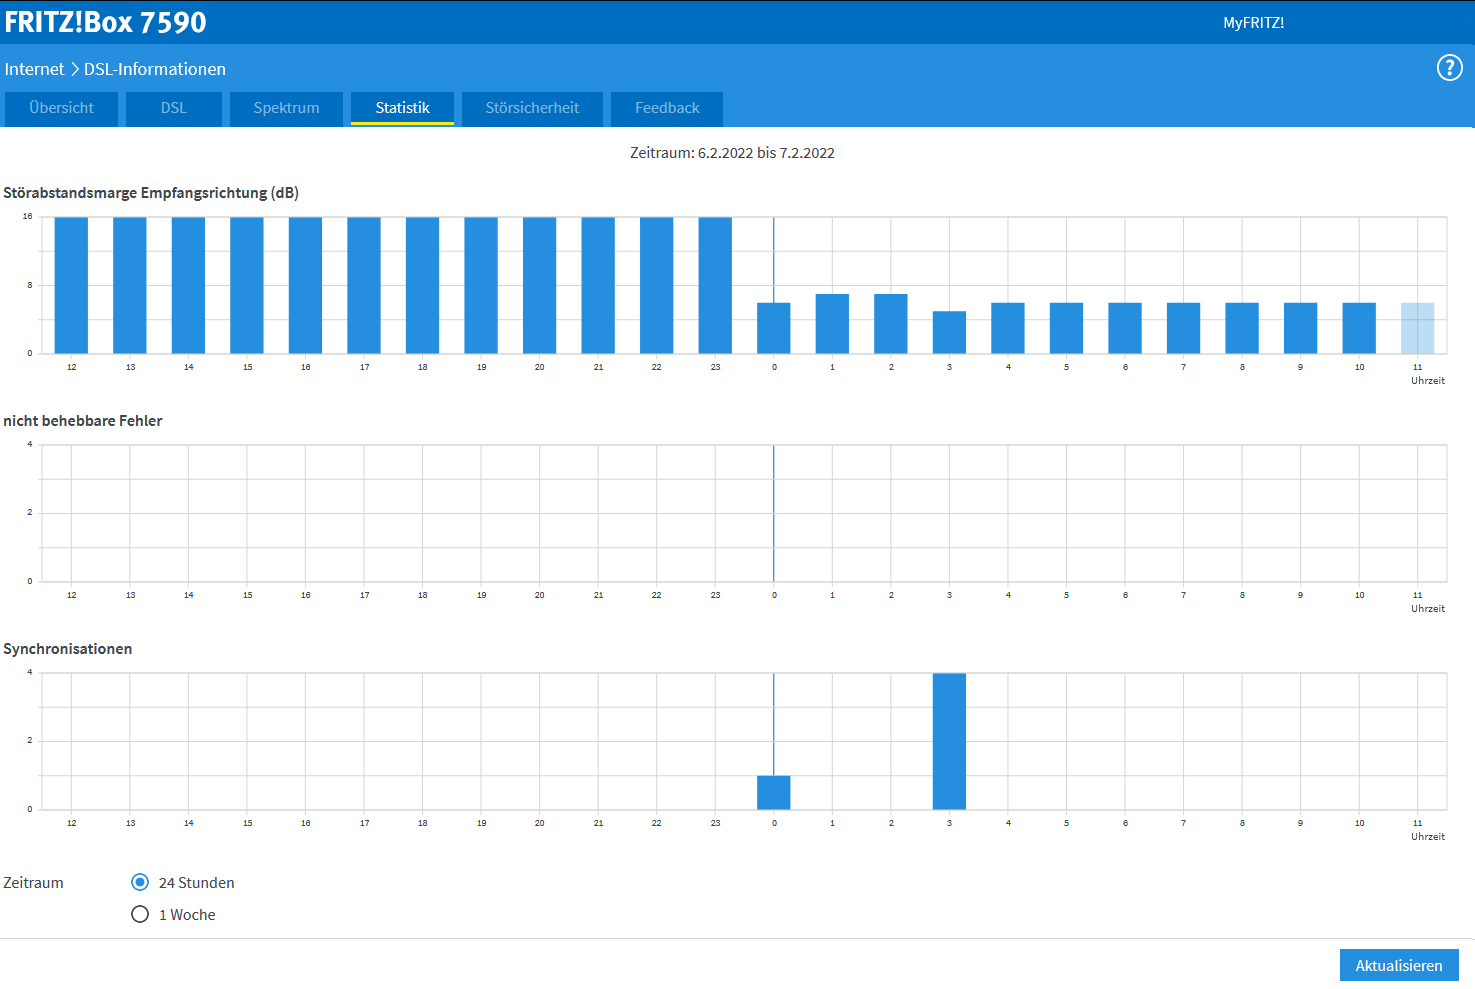Screen dimensions: 1475x989
Task: Select the 1 Woche radio button
Action: pyautogui.click(x=140, y=914)
